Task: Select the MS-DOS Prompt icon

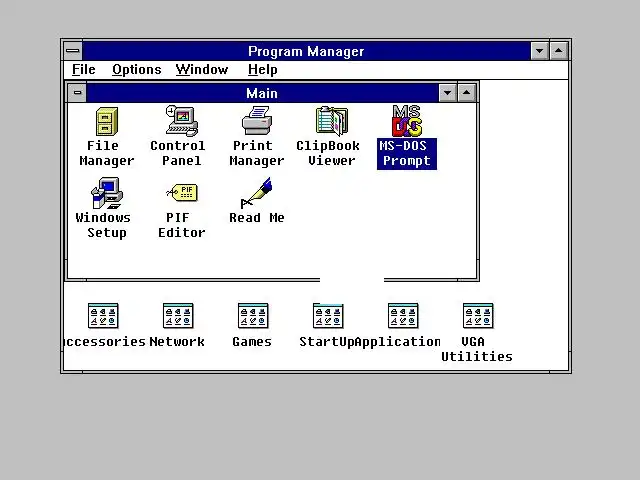Action: pos(407,121)
